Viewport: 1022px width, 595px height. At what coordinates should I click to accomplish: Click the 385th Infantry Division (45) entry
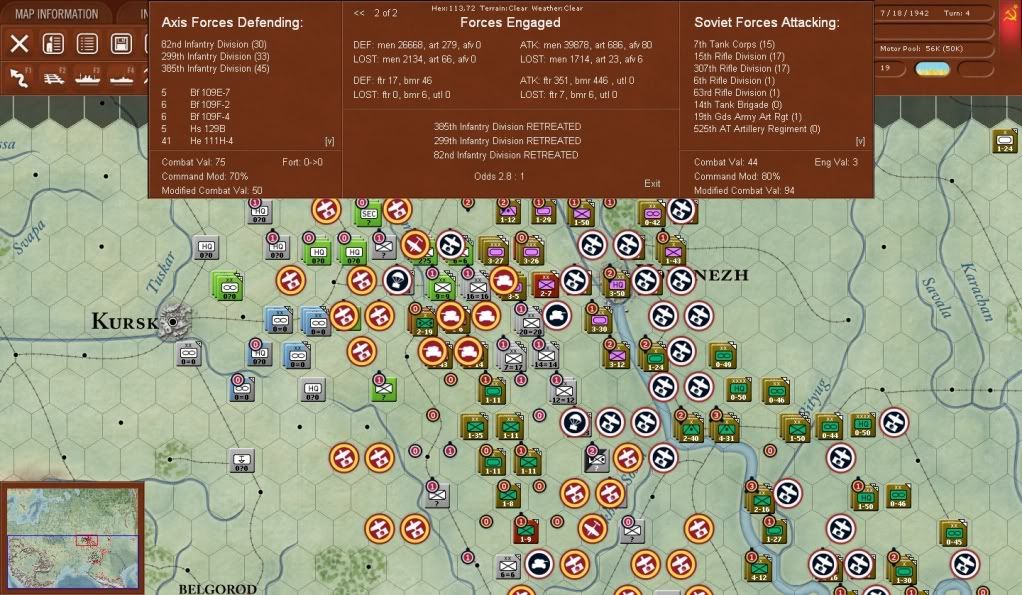215,68
